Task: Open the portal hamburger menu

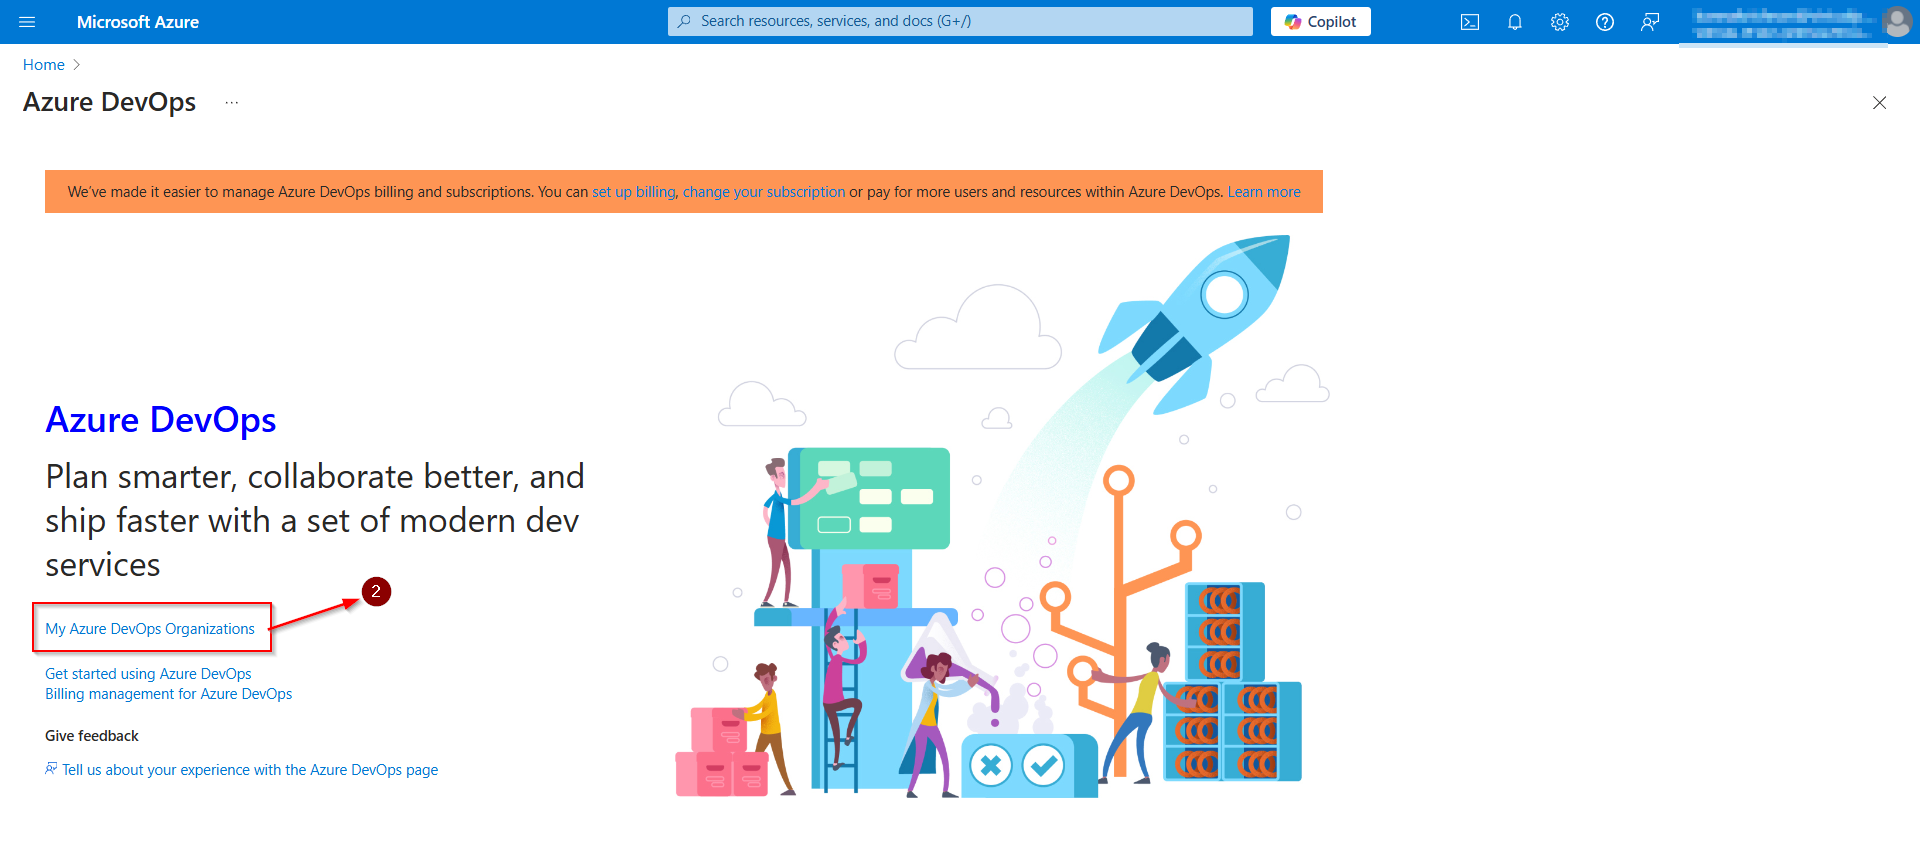Action: pyautogui.click(x=27, y=22)
